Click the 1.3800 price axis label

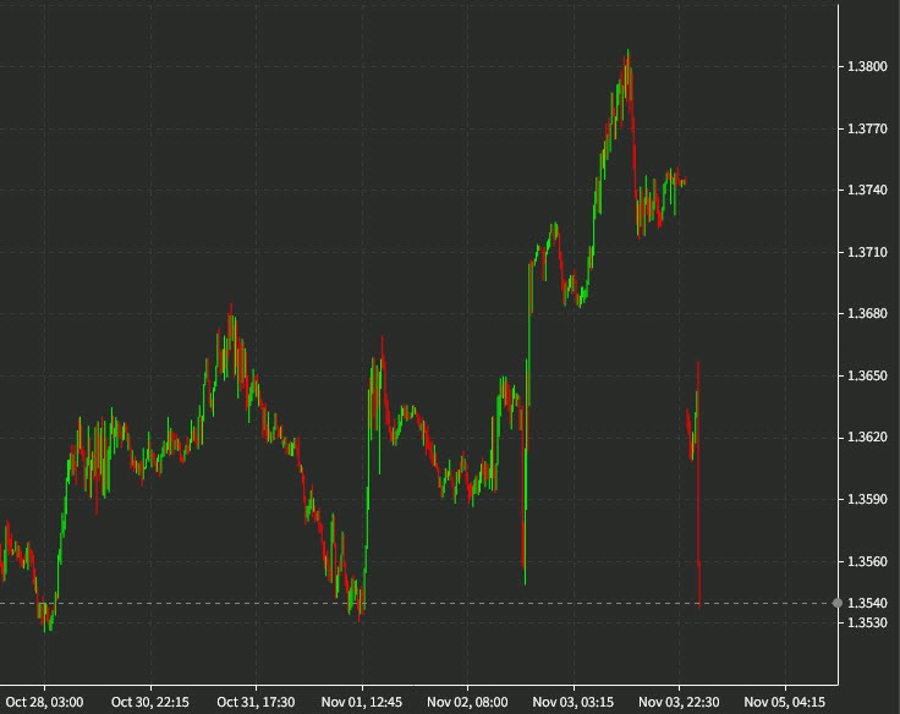coord(866,67)
